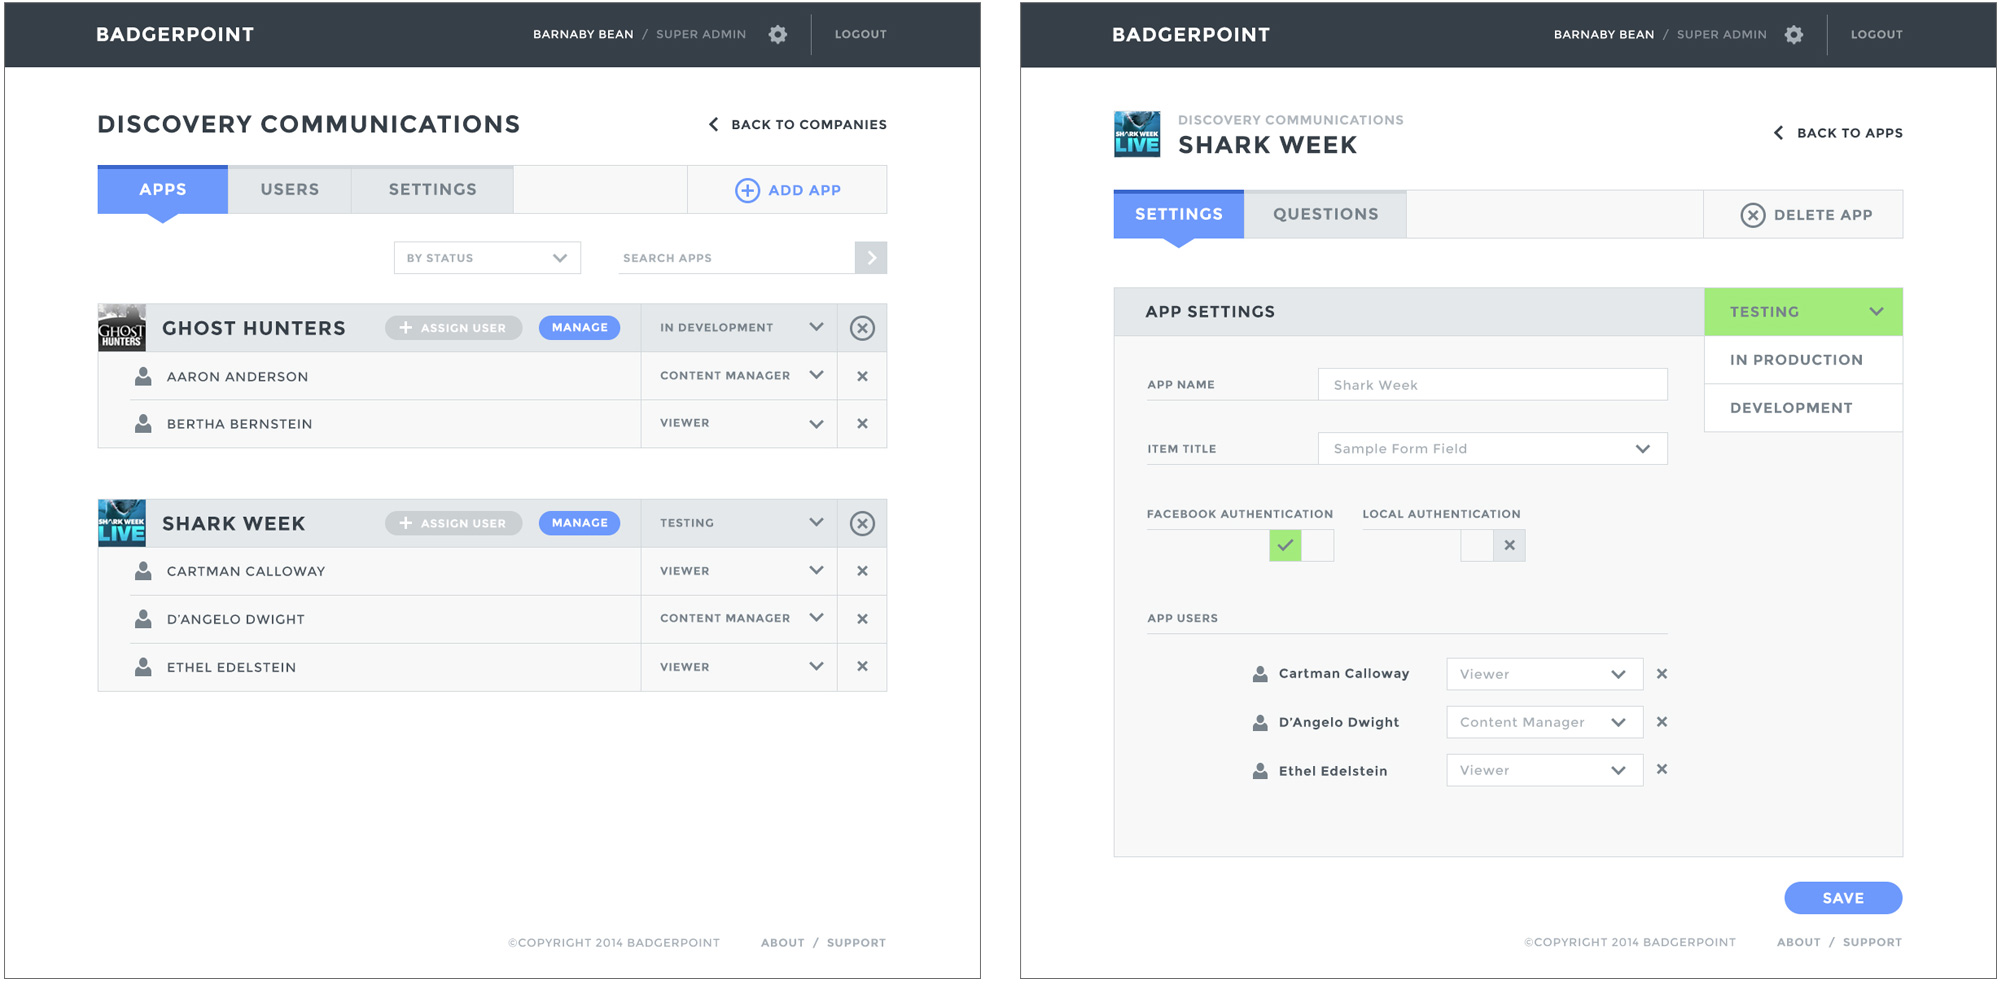Switch to the Users tab

click(x=290, y=190)
